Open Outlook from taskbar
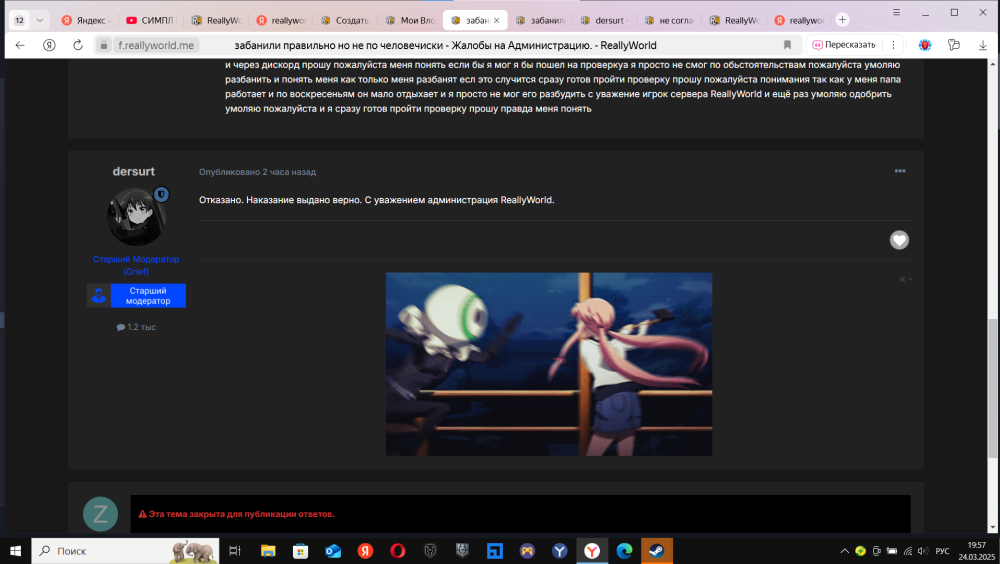The width and height of the screenshot is (1000, 564). (x=333, y=551)
